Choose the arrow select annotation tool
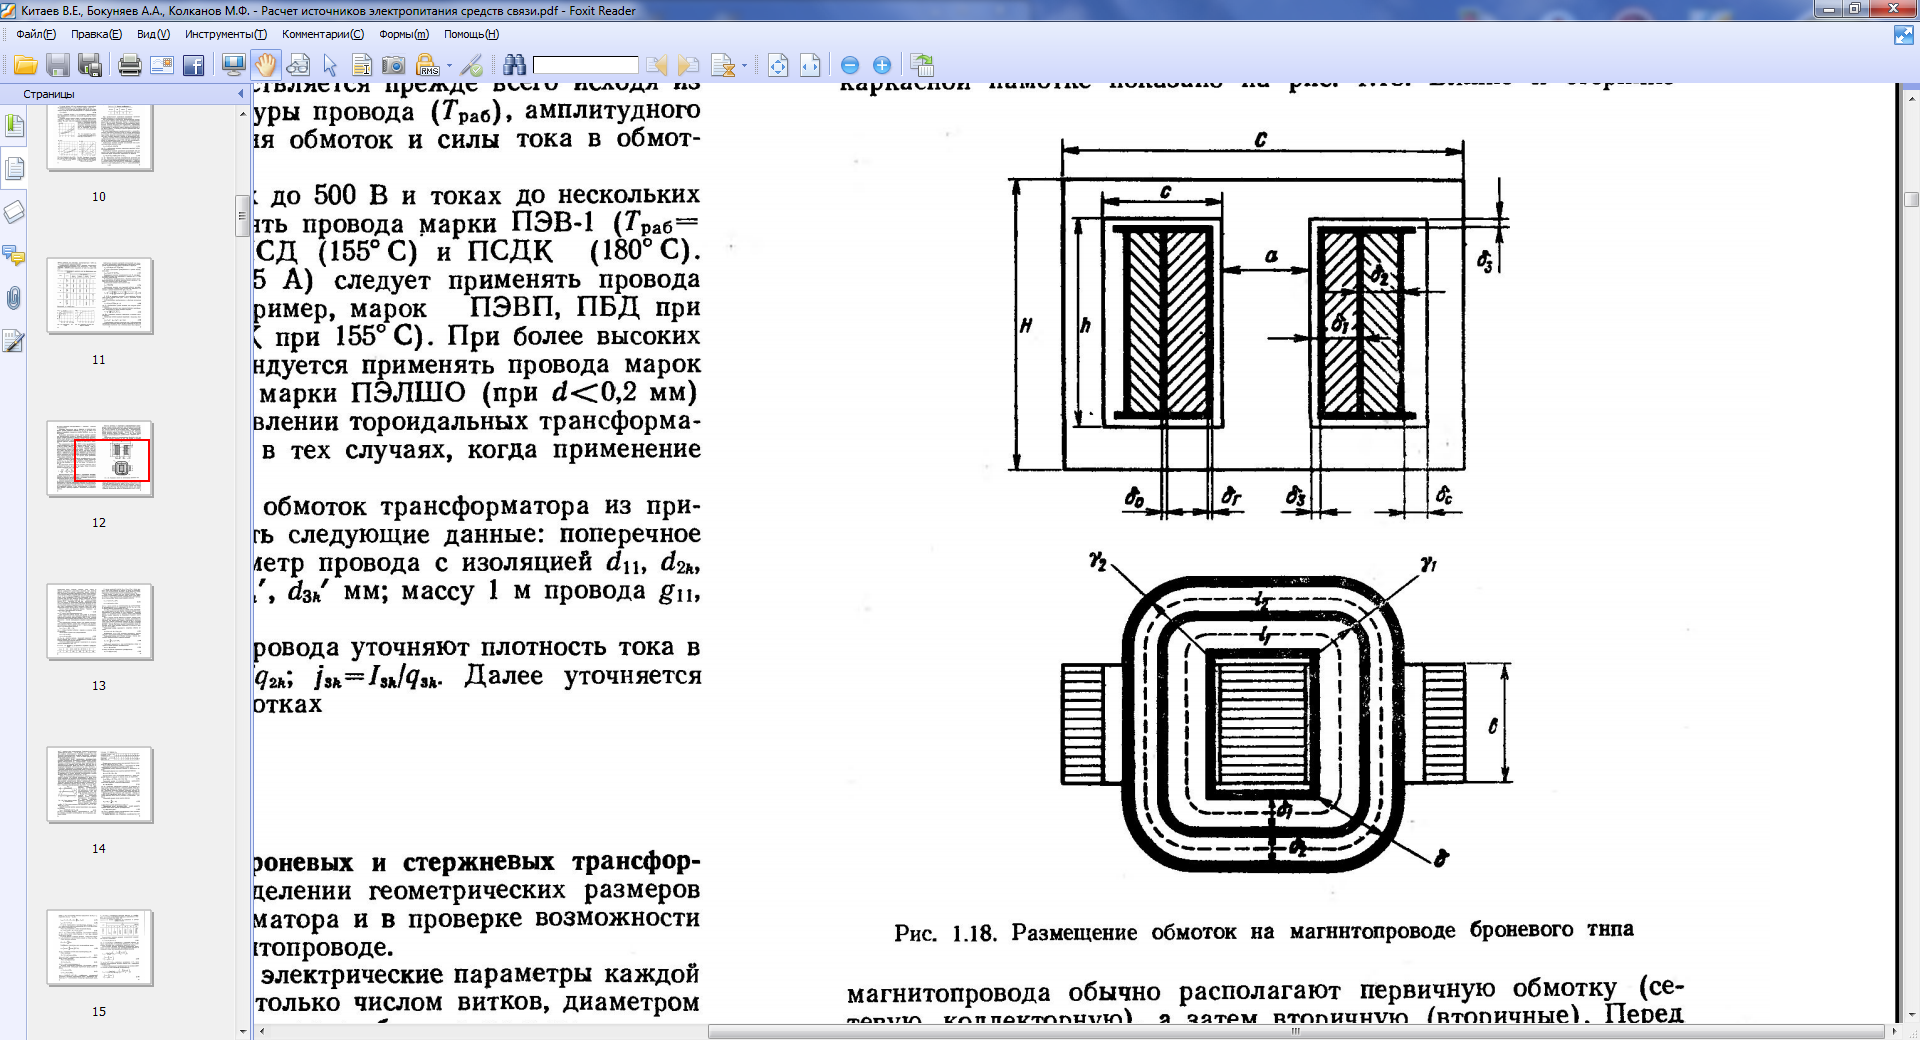This screenshot has width=1920, height=1040. (330, 66)
